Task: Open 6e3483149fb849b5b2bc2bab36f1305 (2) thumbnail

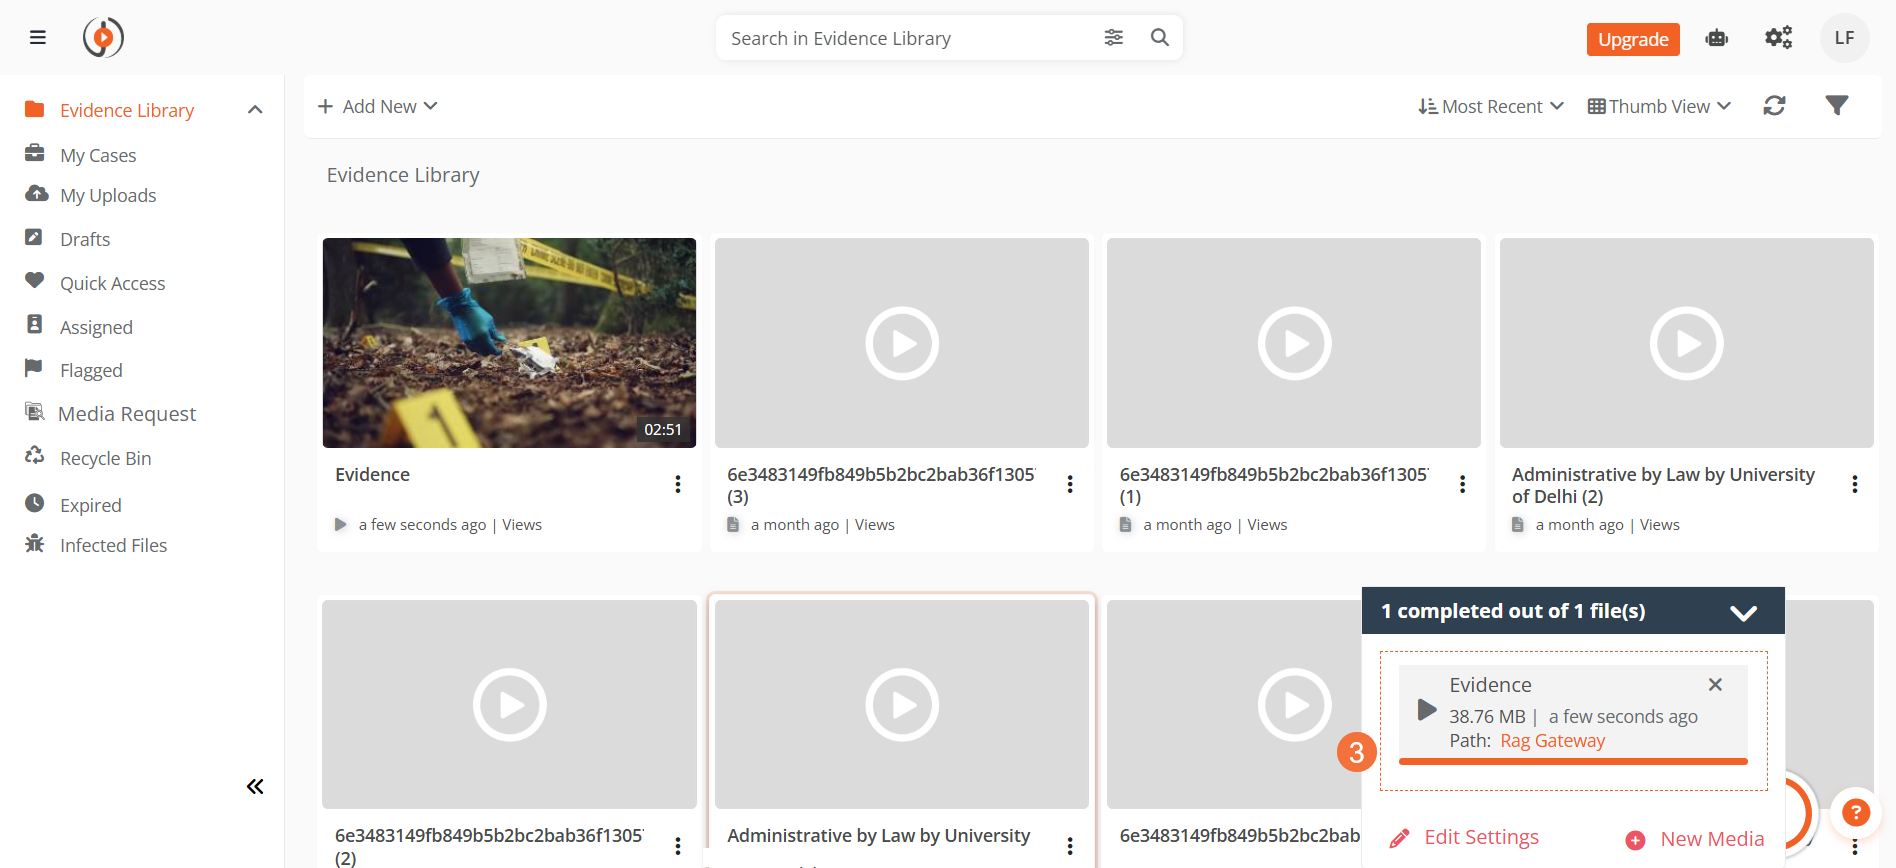Action: (509, 704)
